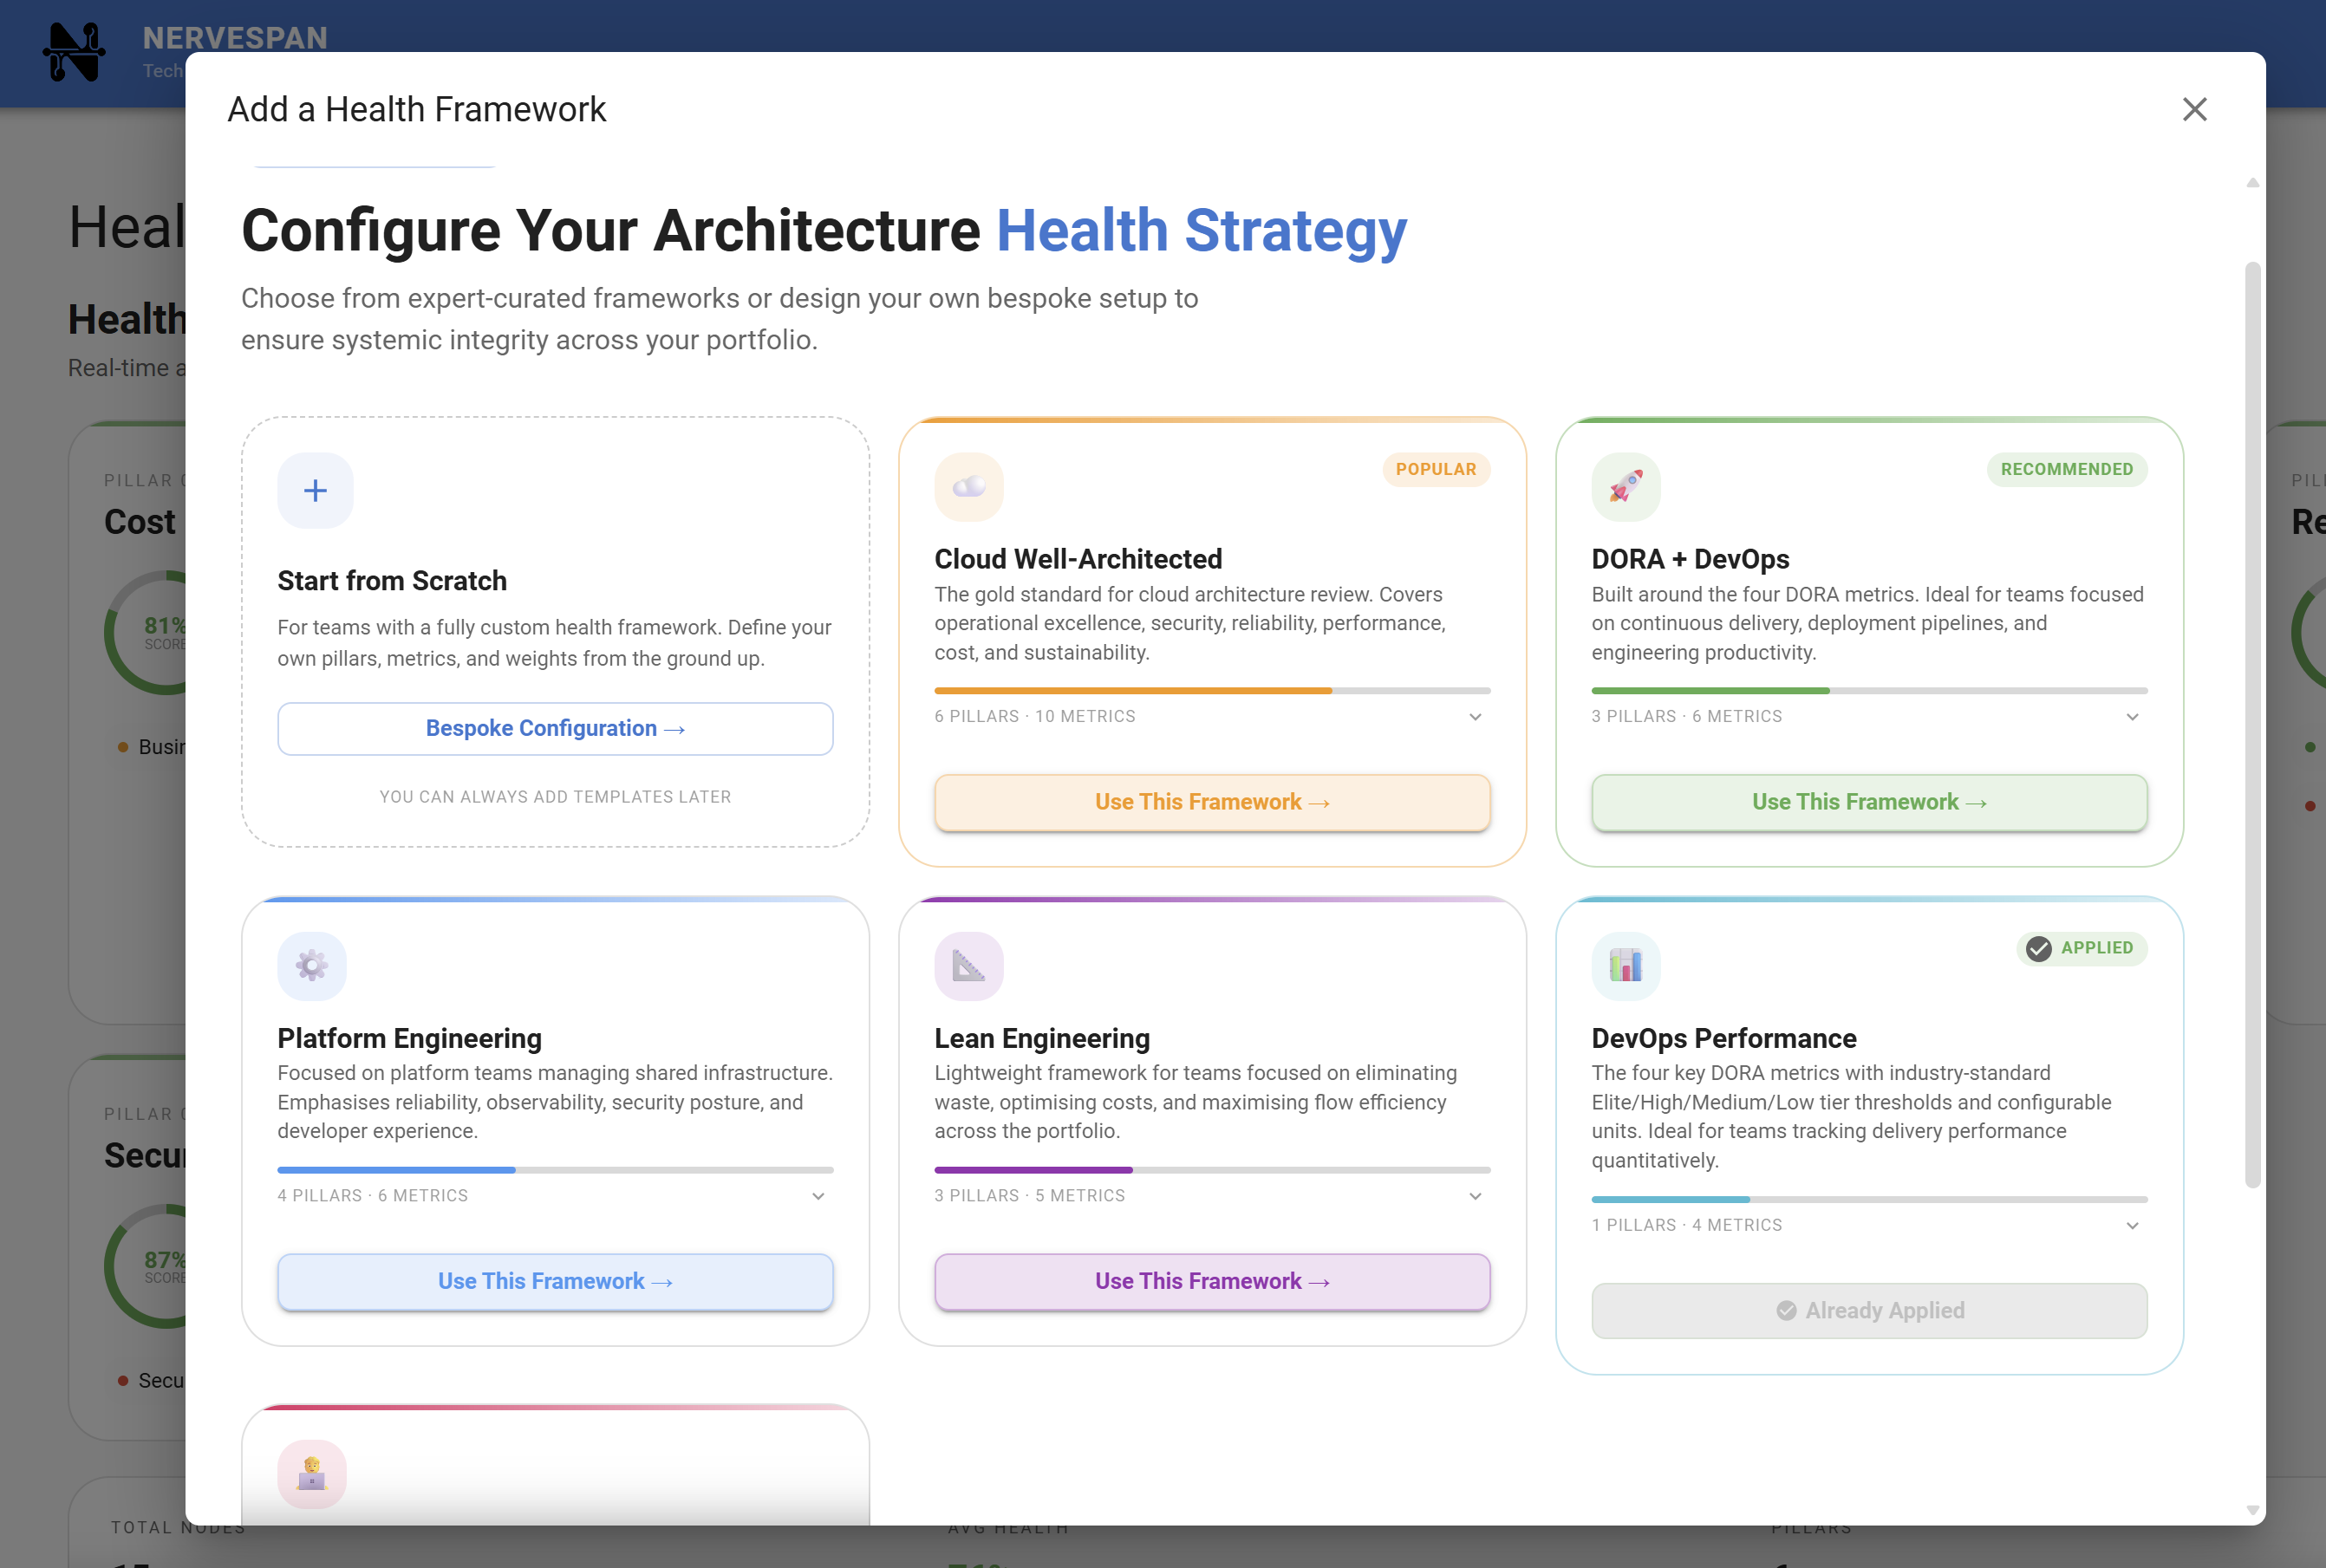
Task: Click the Cloud Well-Architected title
Action: 1078,559
